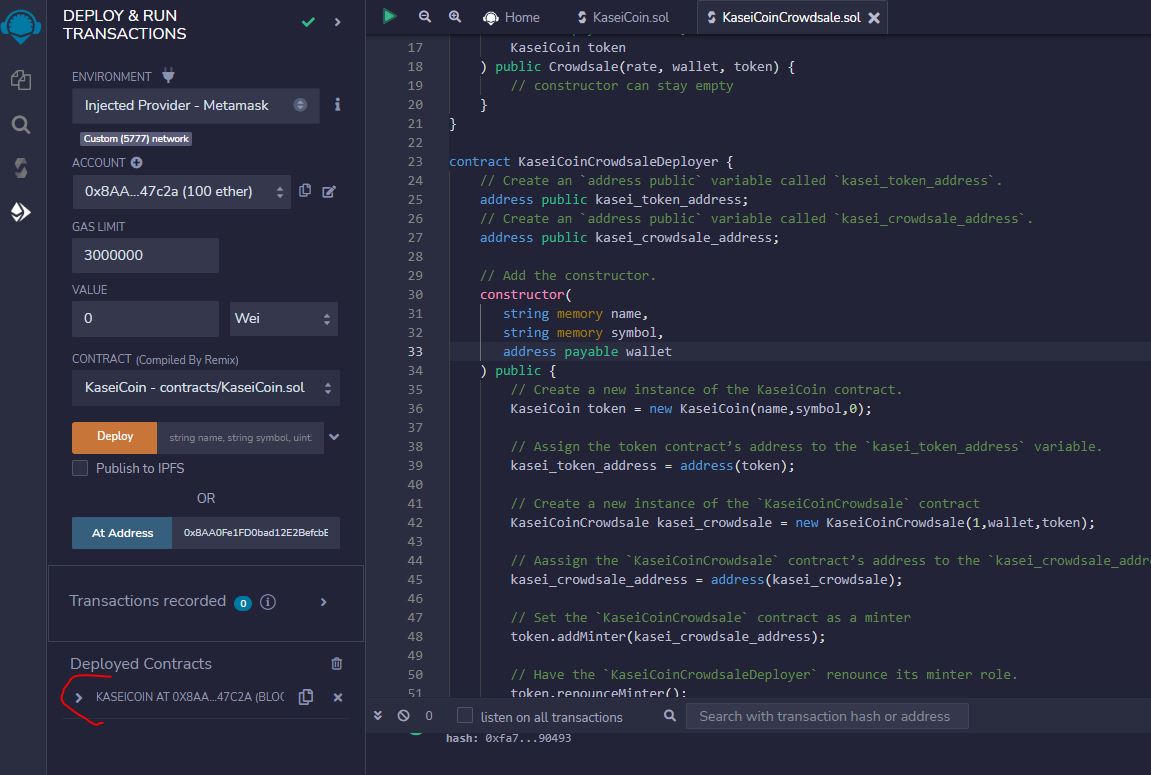Switch to the KaseiCoin.sol tab
Image resolution: width=1151 pixels, height=775 pixels.
622,16
